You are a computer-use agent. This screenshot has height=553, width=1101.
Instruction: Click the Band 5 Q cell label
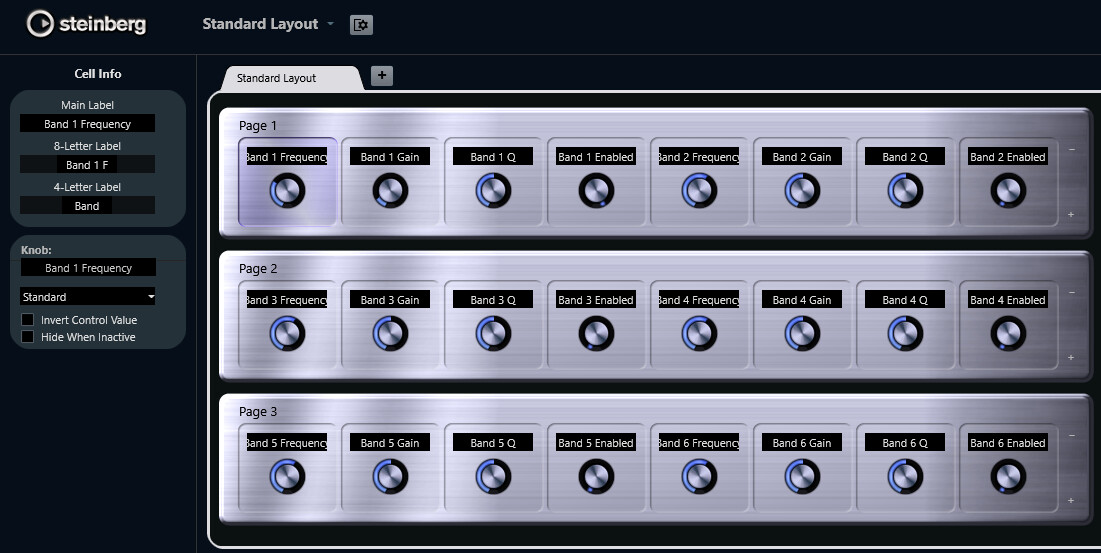[x=493, y=444]
